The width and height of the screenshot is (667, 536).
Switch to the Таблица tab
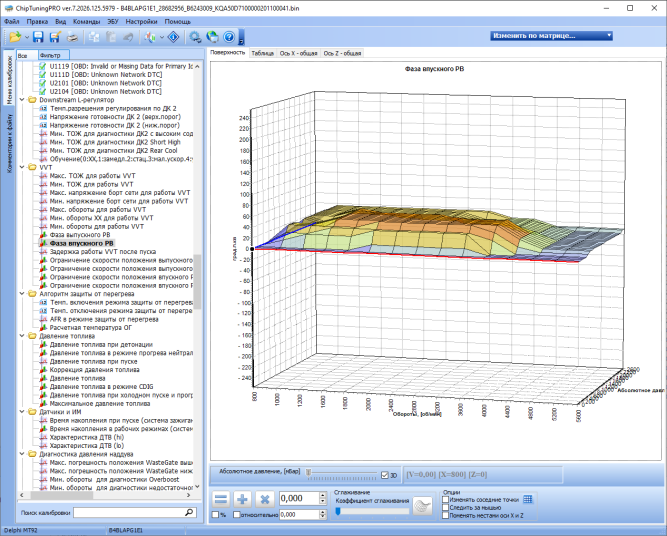(262, 53)
